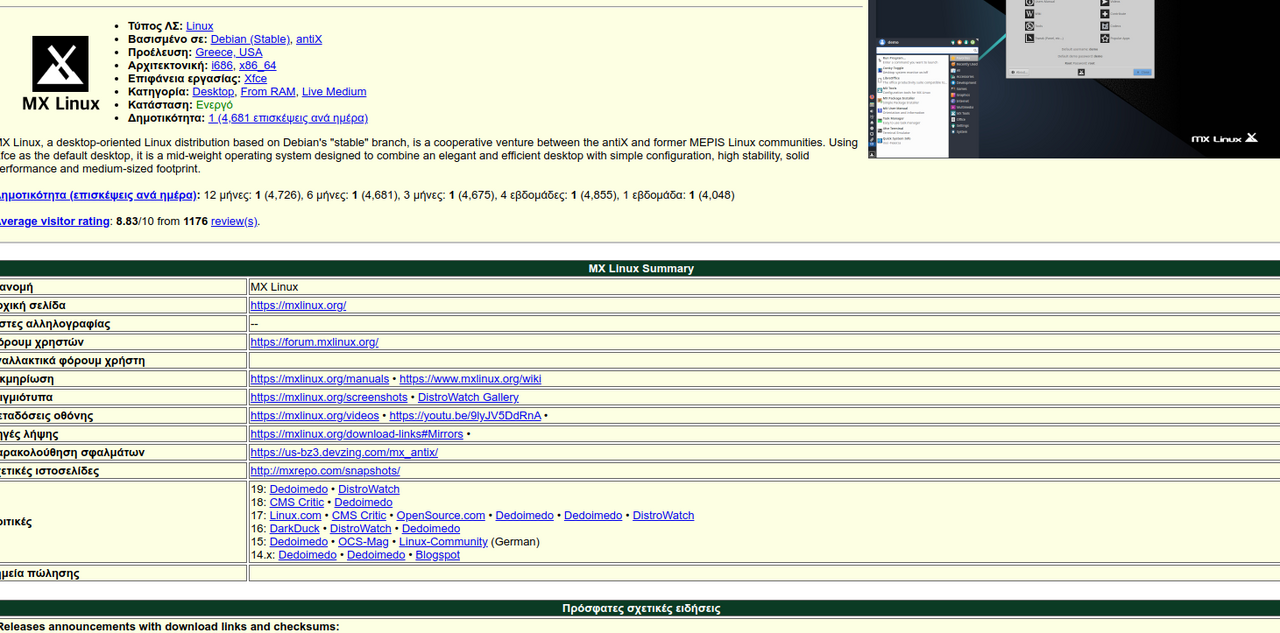Open the CMS Critic review in row 18

(297, 502)
